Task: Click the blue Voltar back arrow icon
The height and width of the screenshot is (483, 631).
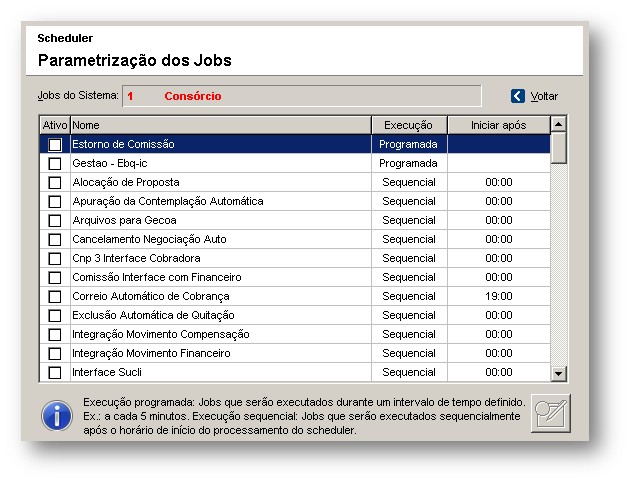Action: (x=518, y=96)
